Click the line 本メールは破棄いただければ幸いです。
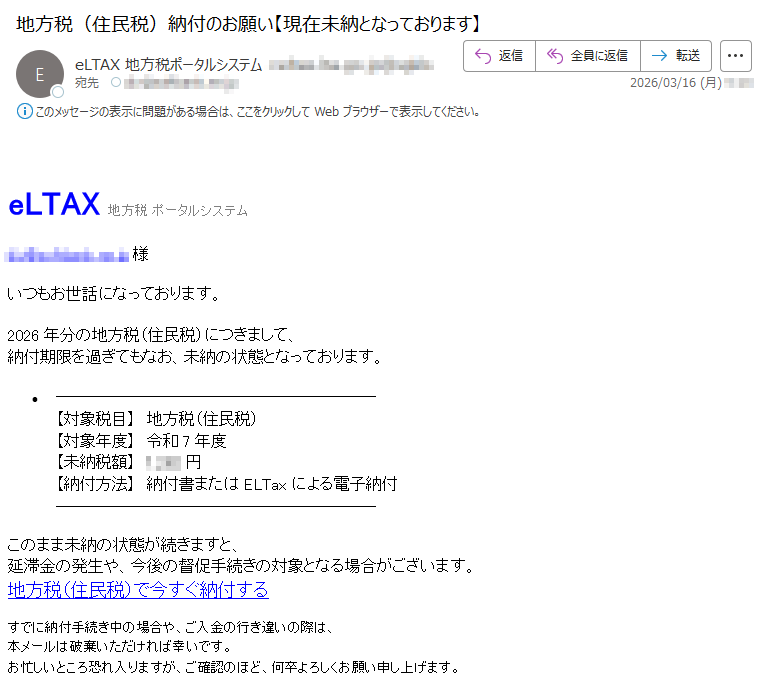The image size is (763, 685). [x=120, y=647]
